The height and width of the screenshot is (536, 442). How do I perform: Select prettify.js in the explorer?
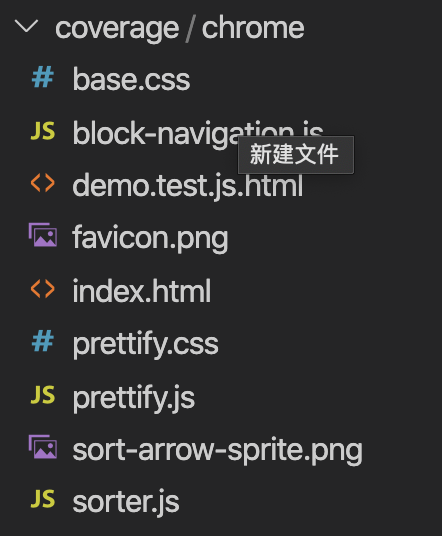tap(134, 398)
